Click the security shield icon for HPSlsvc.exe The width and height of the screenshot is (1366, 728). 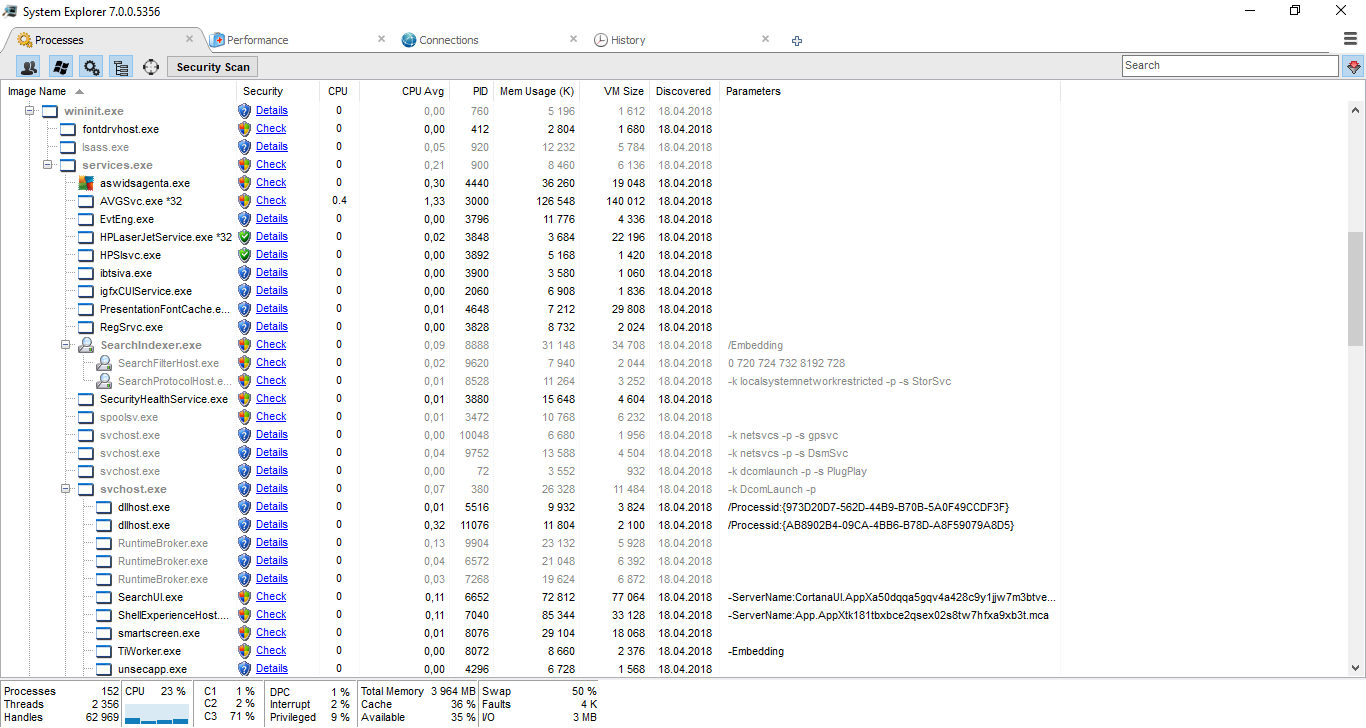point(244,255)
